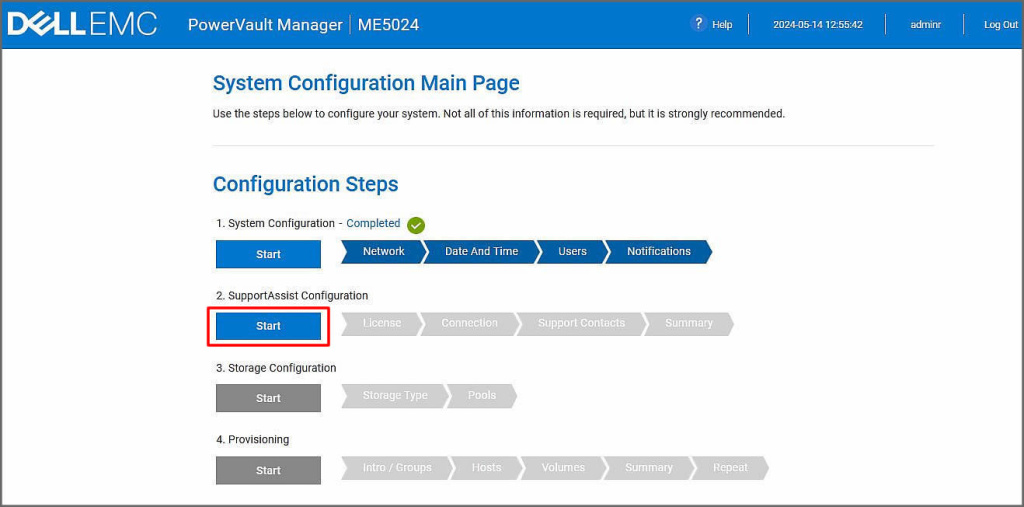Select the Users configuration step
The image size is (1024, 507).
tap(572, 252)
